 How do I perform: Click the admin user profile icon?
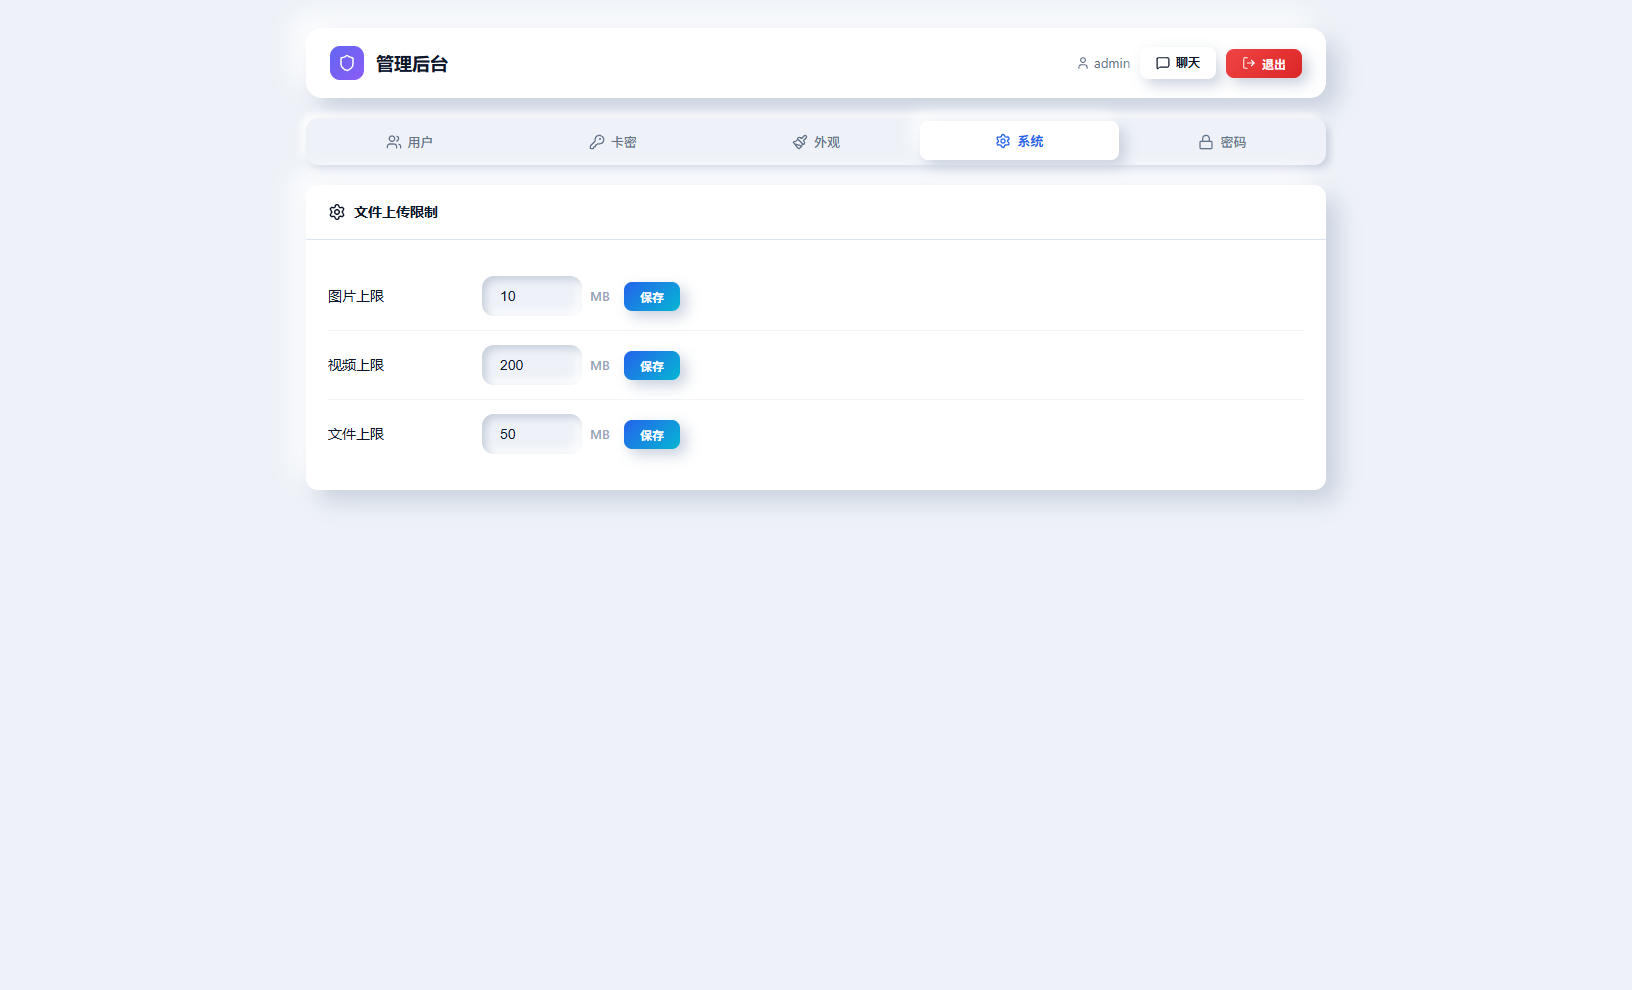coord(1083,63)
